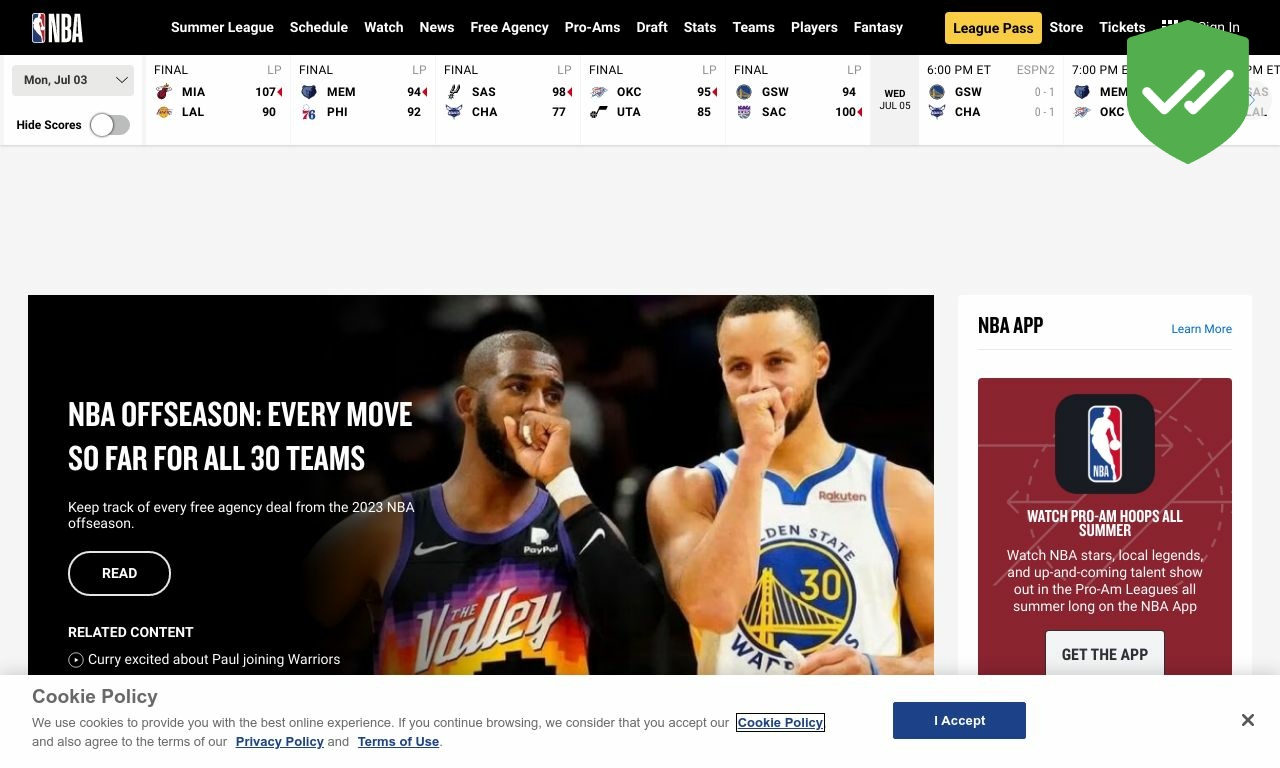Open the Free Agency nav item
1280x768 pixels.
510,28
